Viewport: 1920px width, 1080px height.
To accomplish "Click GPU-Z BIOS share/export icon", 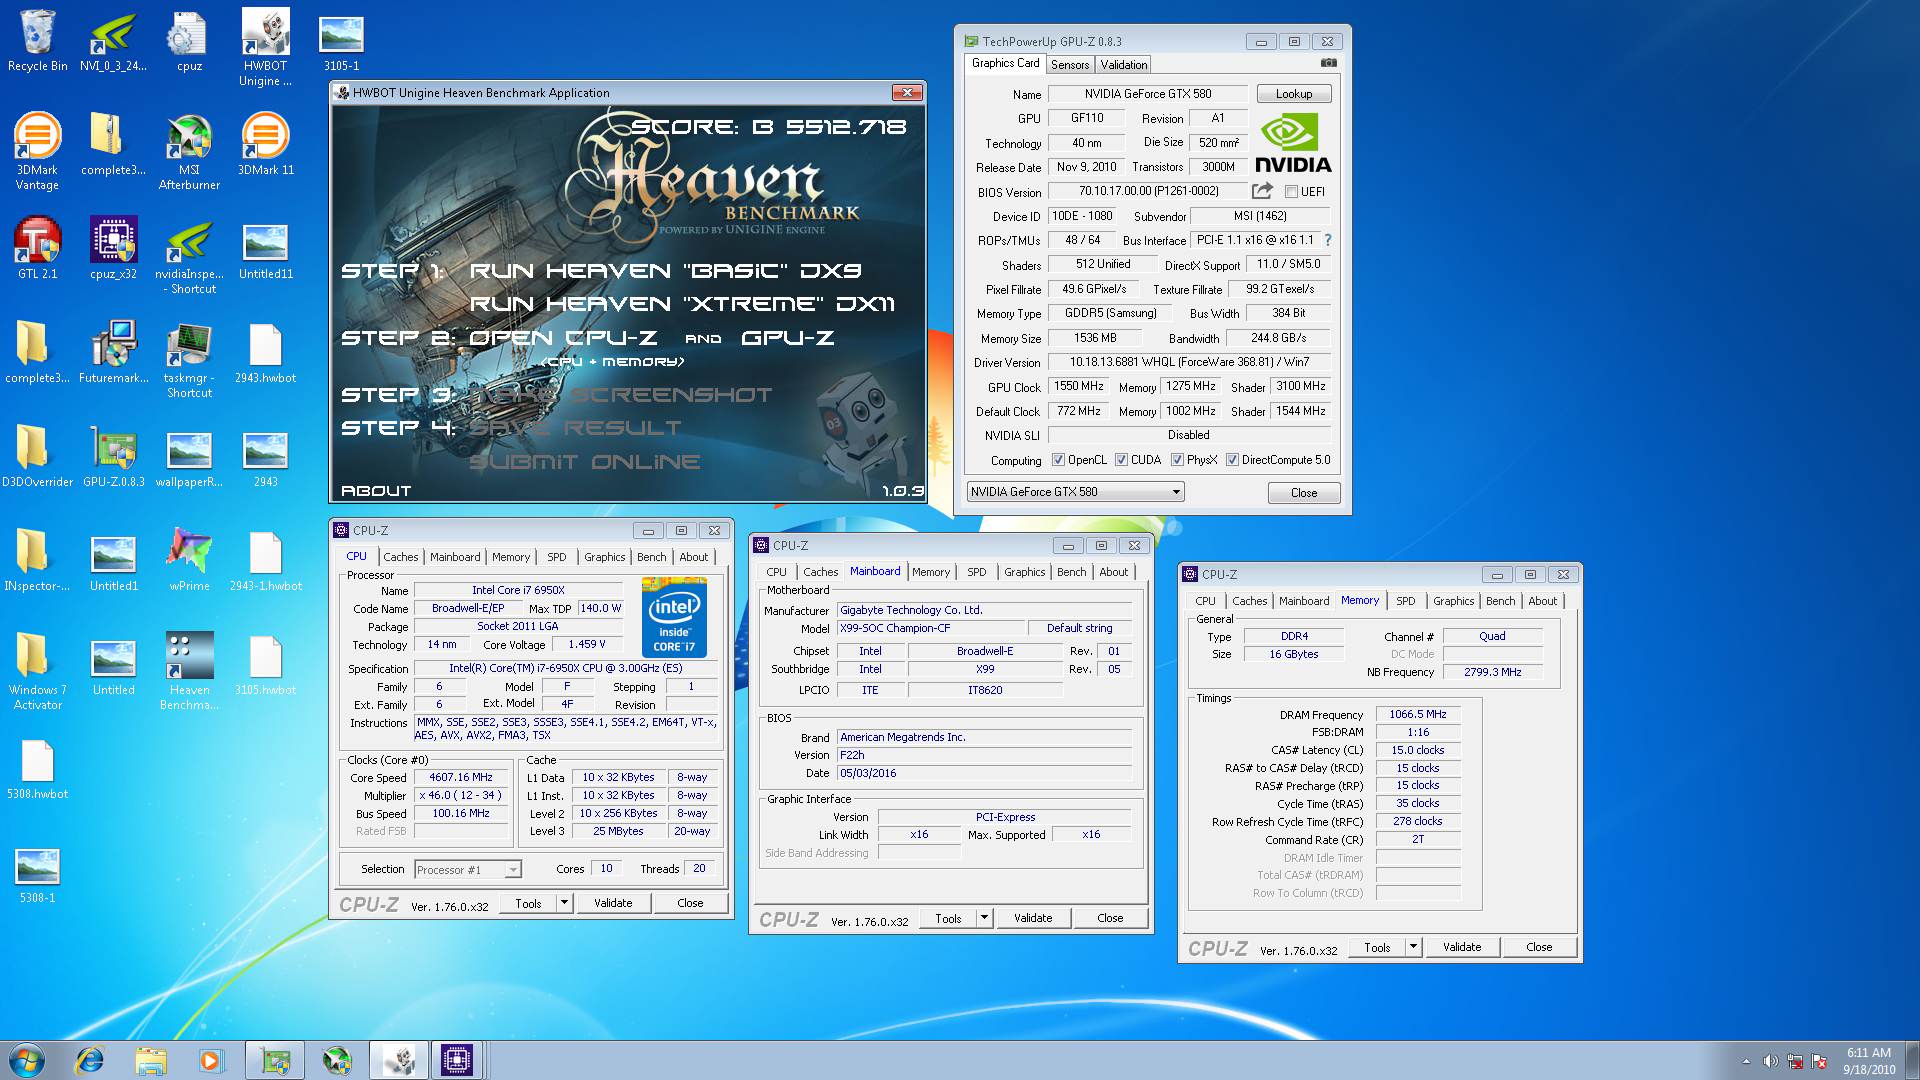I will [x=1263, y=191].
